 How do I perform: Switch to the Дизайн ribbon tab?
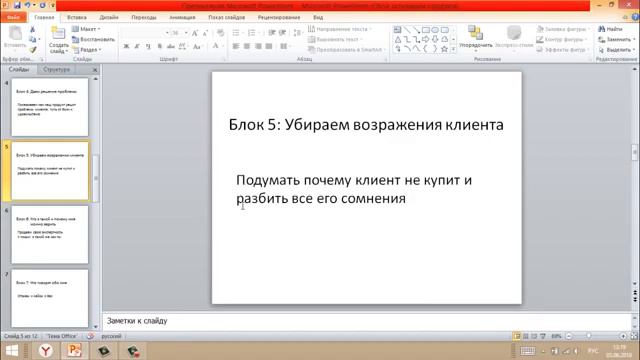(x=109, y=18)
